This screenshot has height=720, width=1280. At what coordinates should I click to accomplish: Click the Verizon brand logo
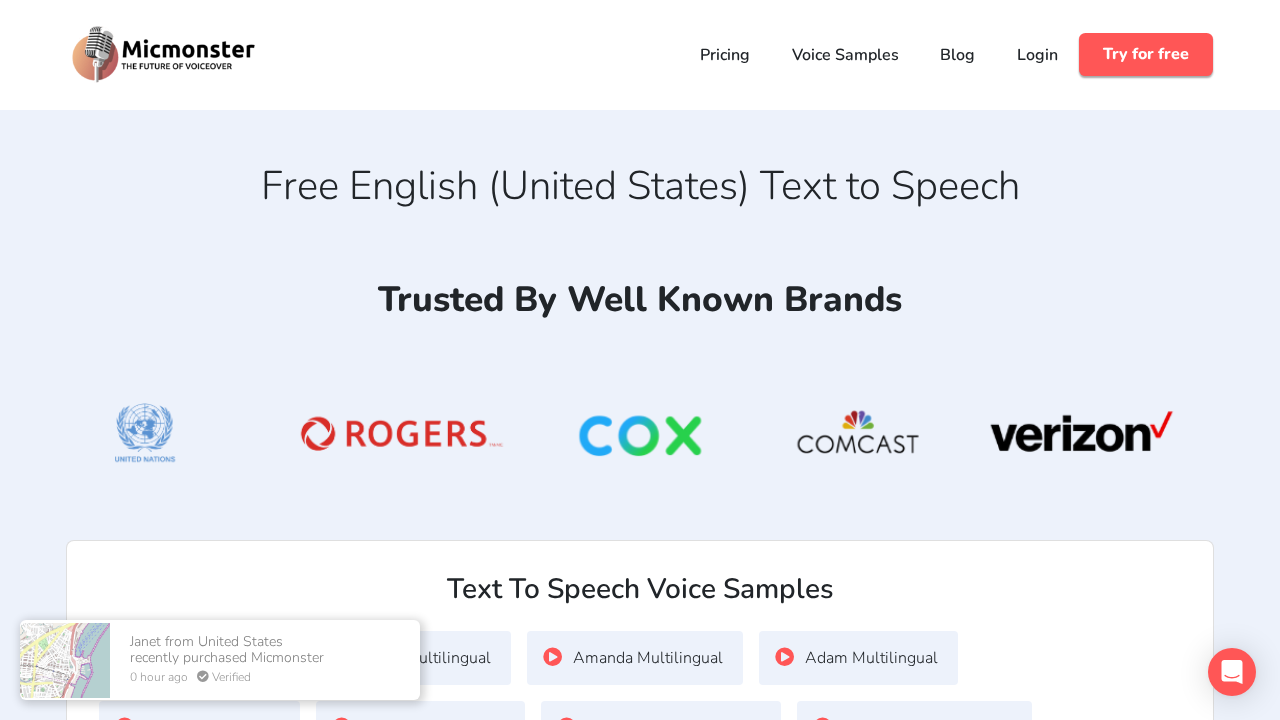(1081, 432)
